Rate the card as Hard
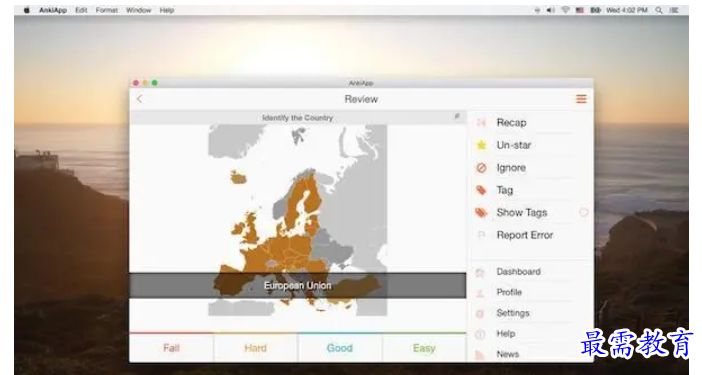702x375 pixels. pyautogui.click(x=255, y=348)
